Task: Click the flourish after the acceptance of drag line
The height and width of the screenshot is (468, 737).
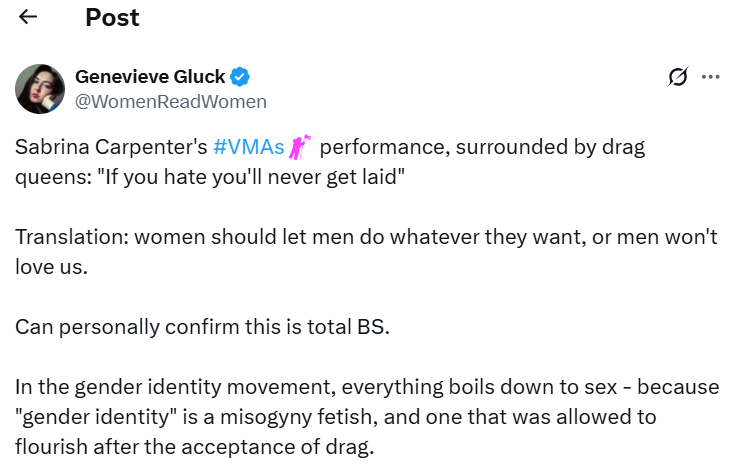Action: [195, 447]
